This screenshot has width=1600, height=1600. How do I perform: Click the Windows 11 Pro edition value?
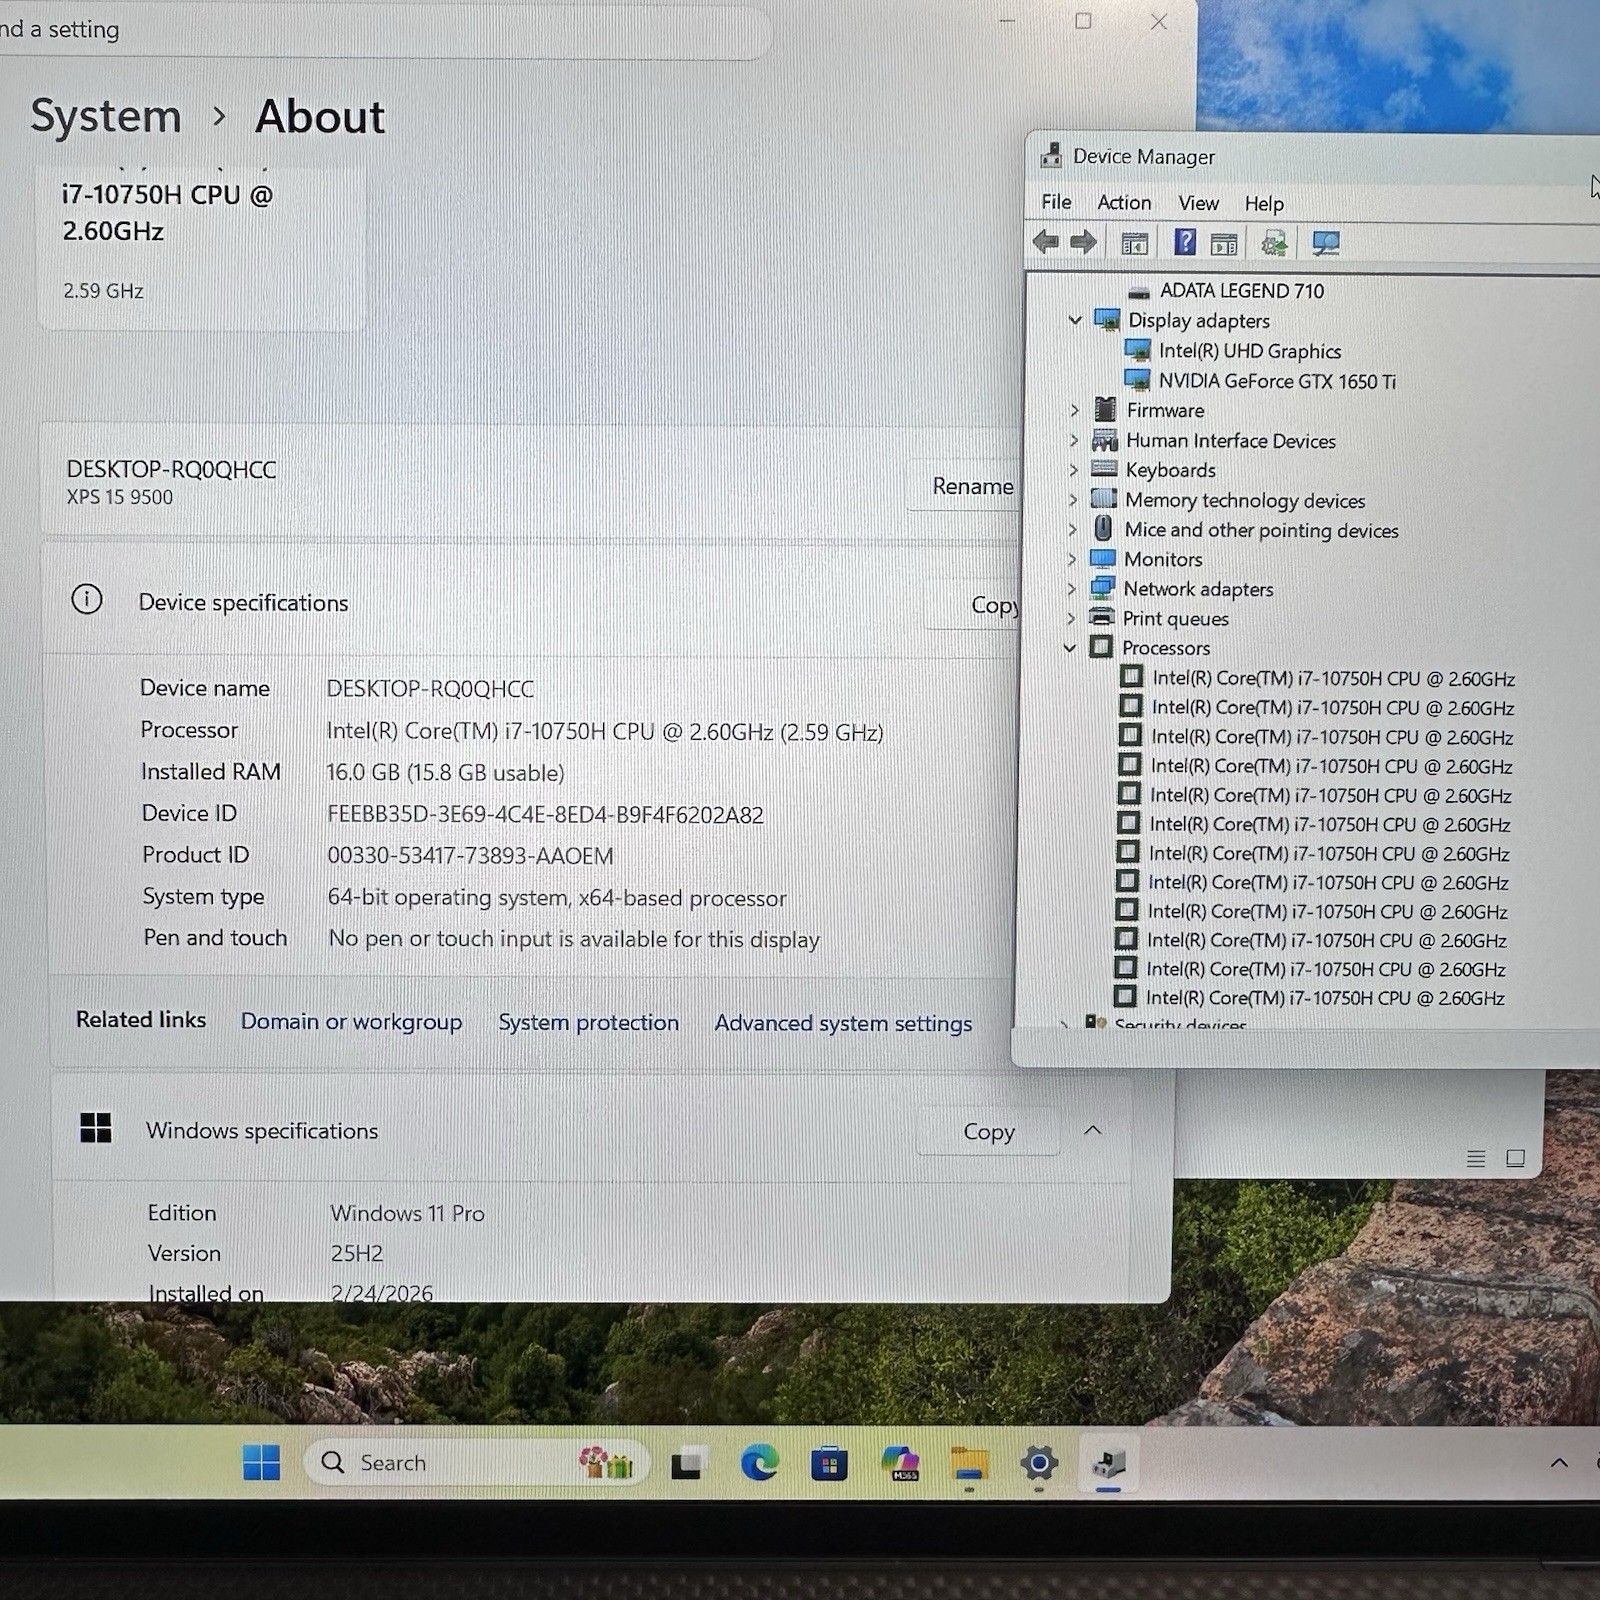tap(407, 1213)
